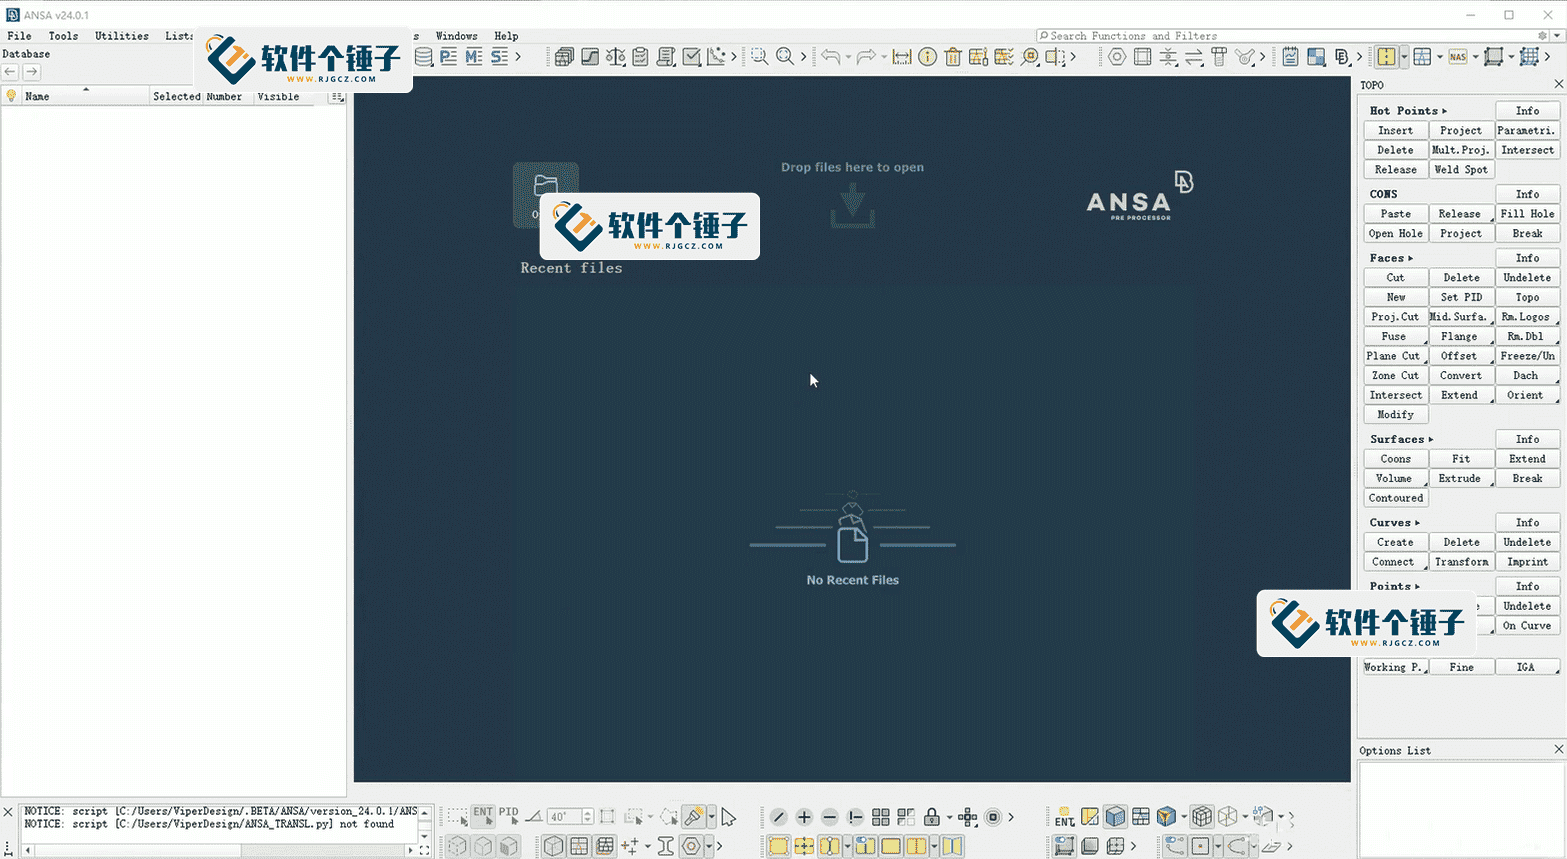Toggle the PID selection mode button
Screen dimensions: 1567x859
tap(508, 817)
